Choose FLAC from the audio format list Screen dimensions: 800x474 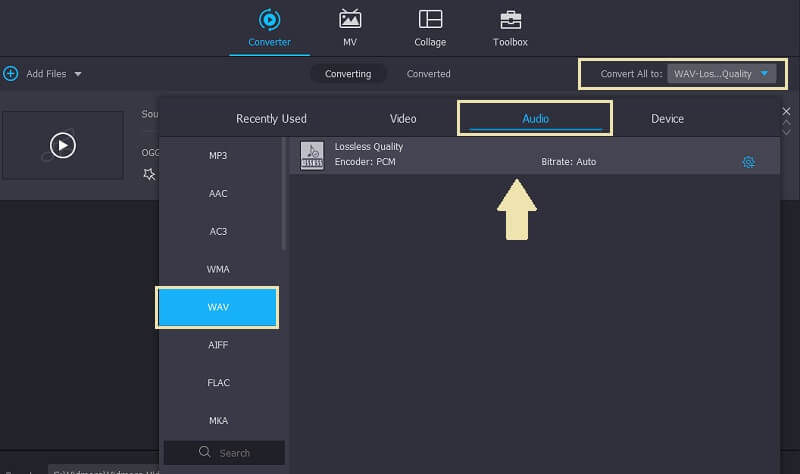[x=218, y=383]
